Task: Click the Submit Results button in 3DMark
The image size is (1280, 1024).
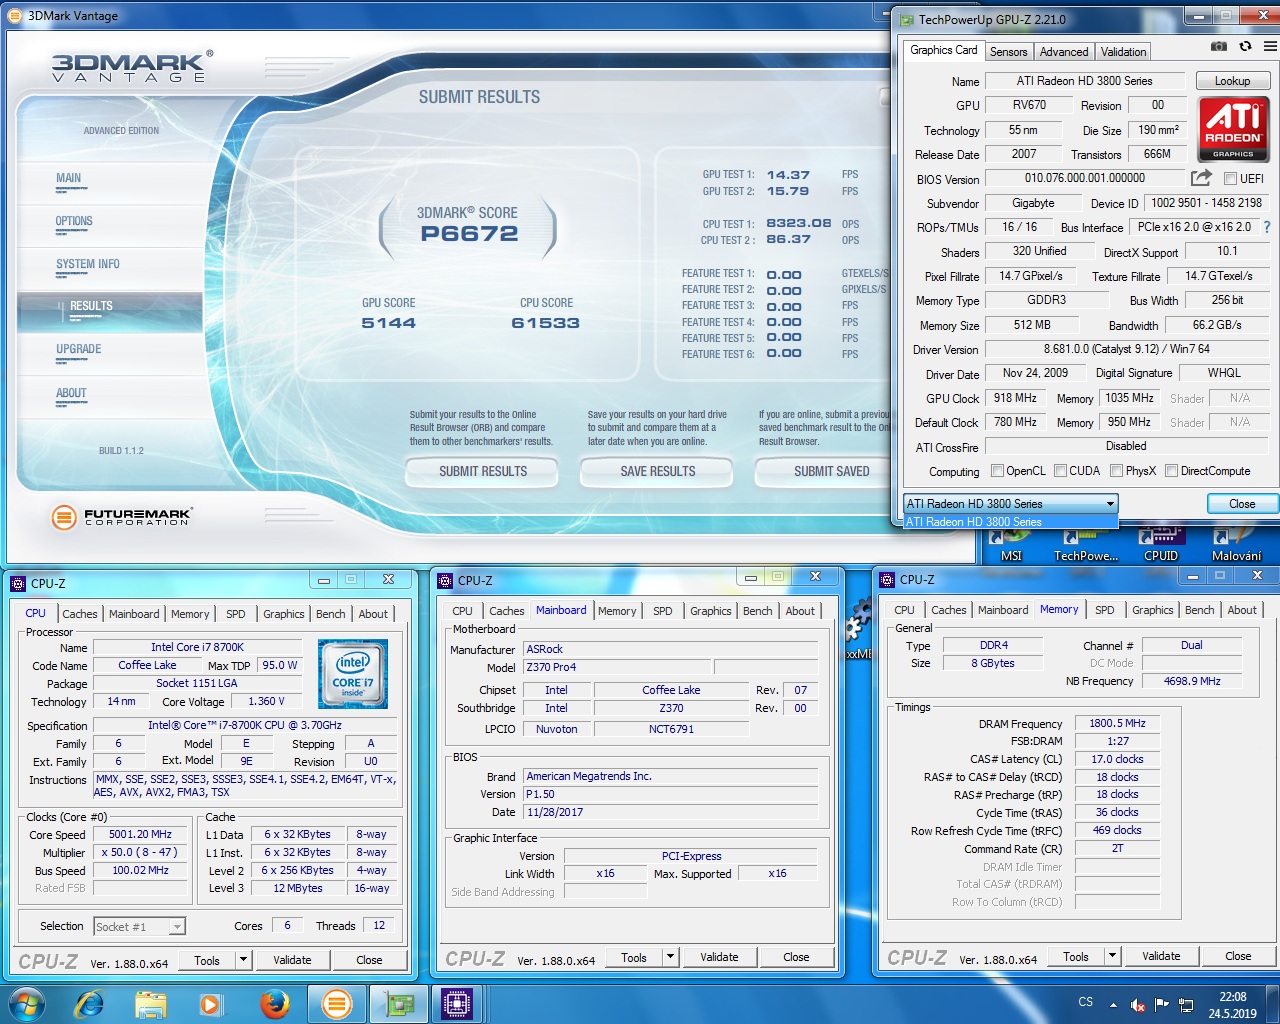Action: 483,471
